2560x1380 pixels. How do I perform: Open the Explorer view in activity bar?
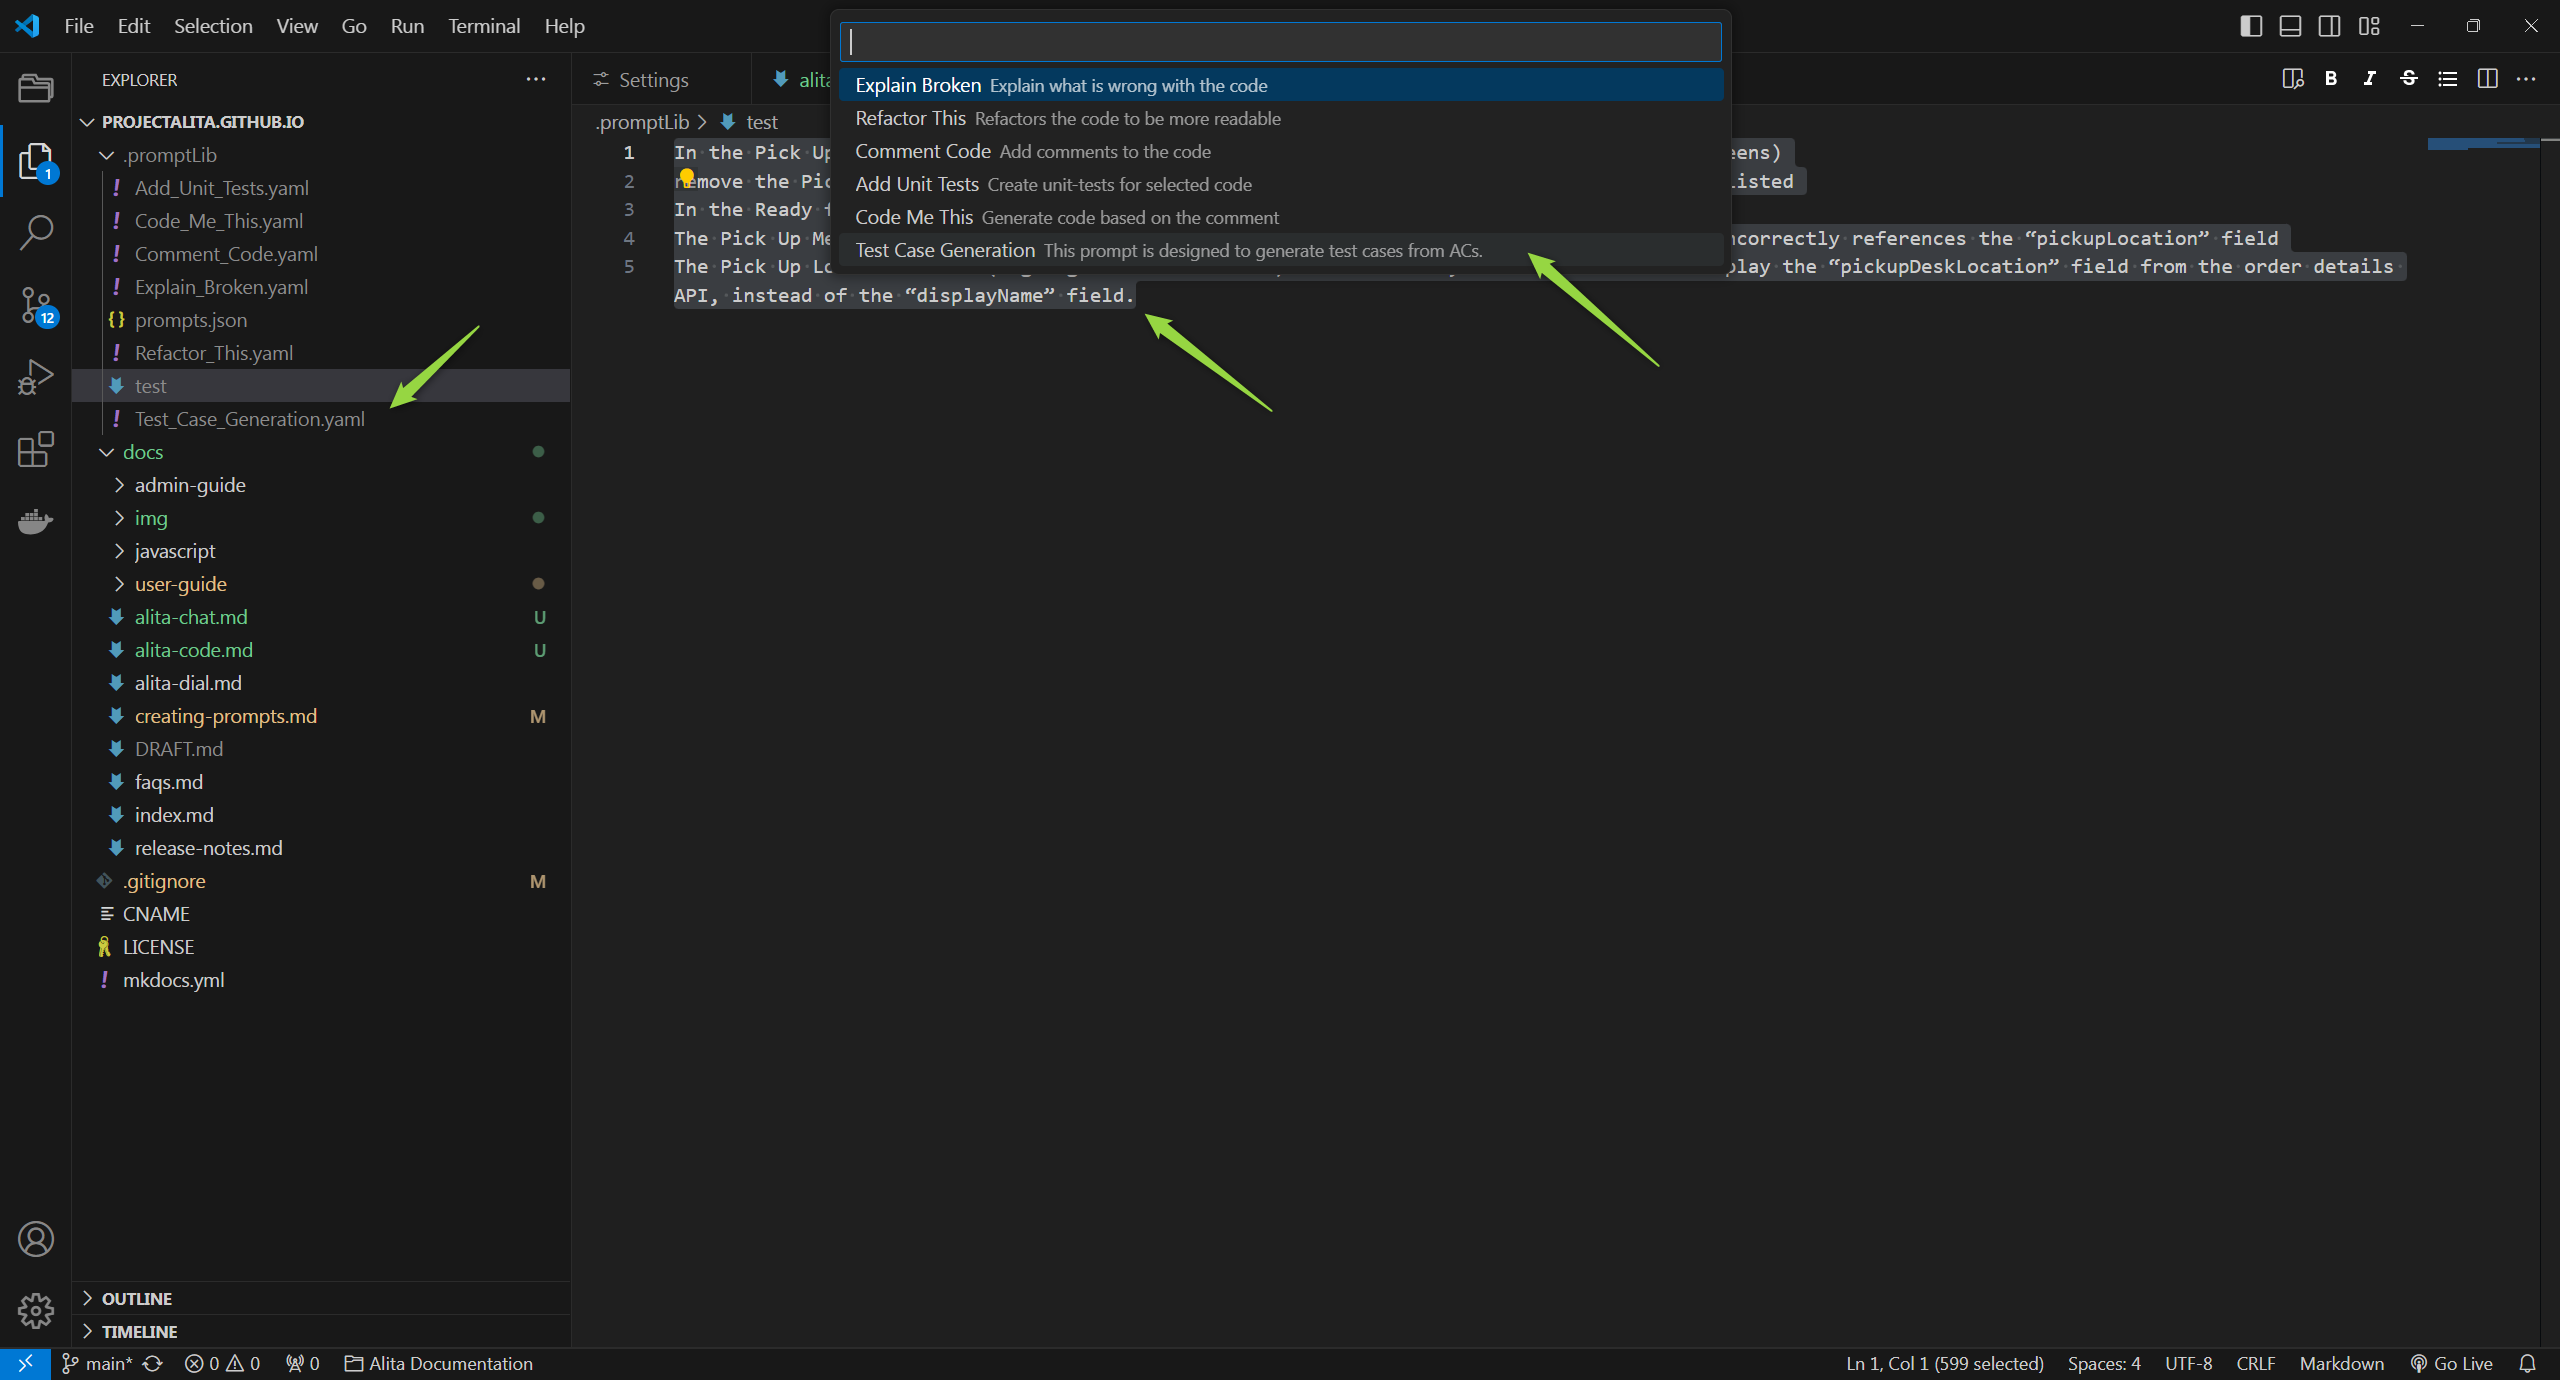[36, 161]
